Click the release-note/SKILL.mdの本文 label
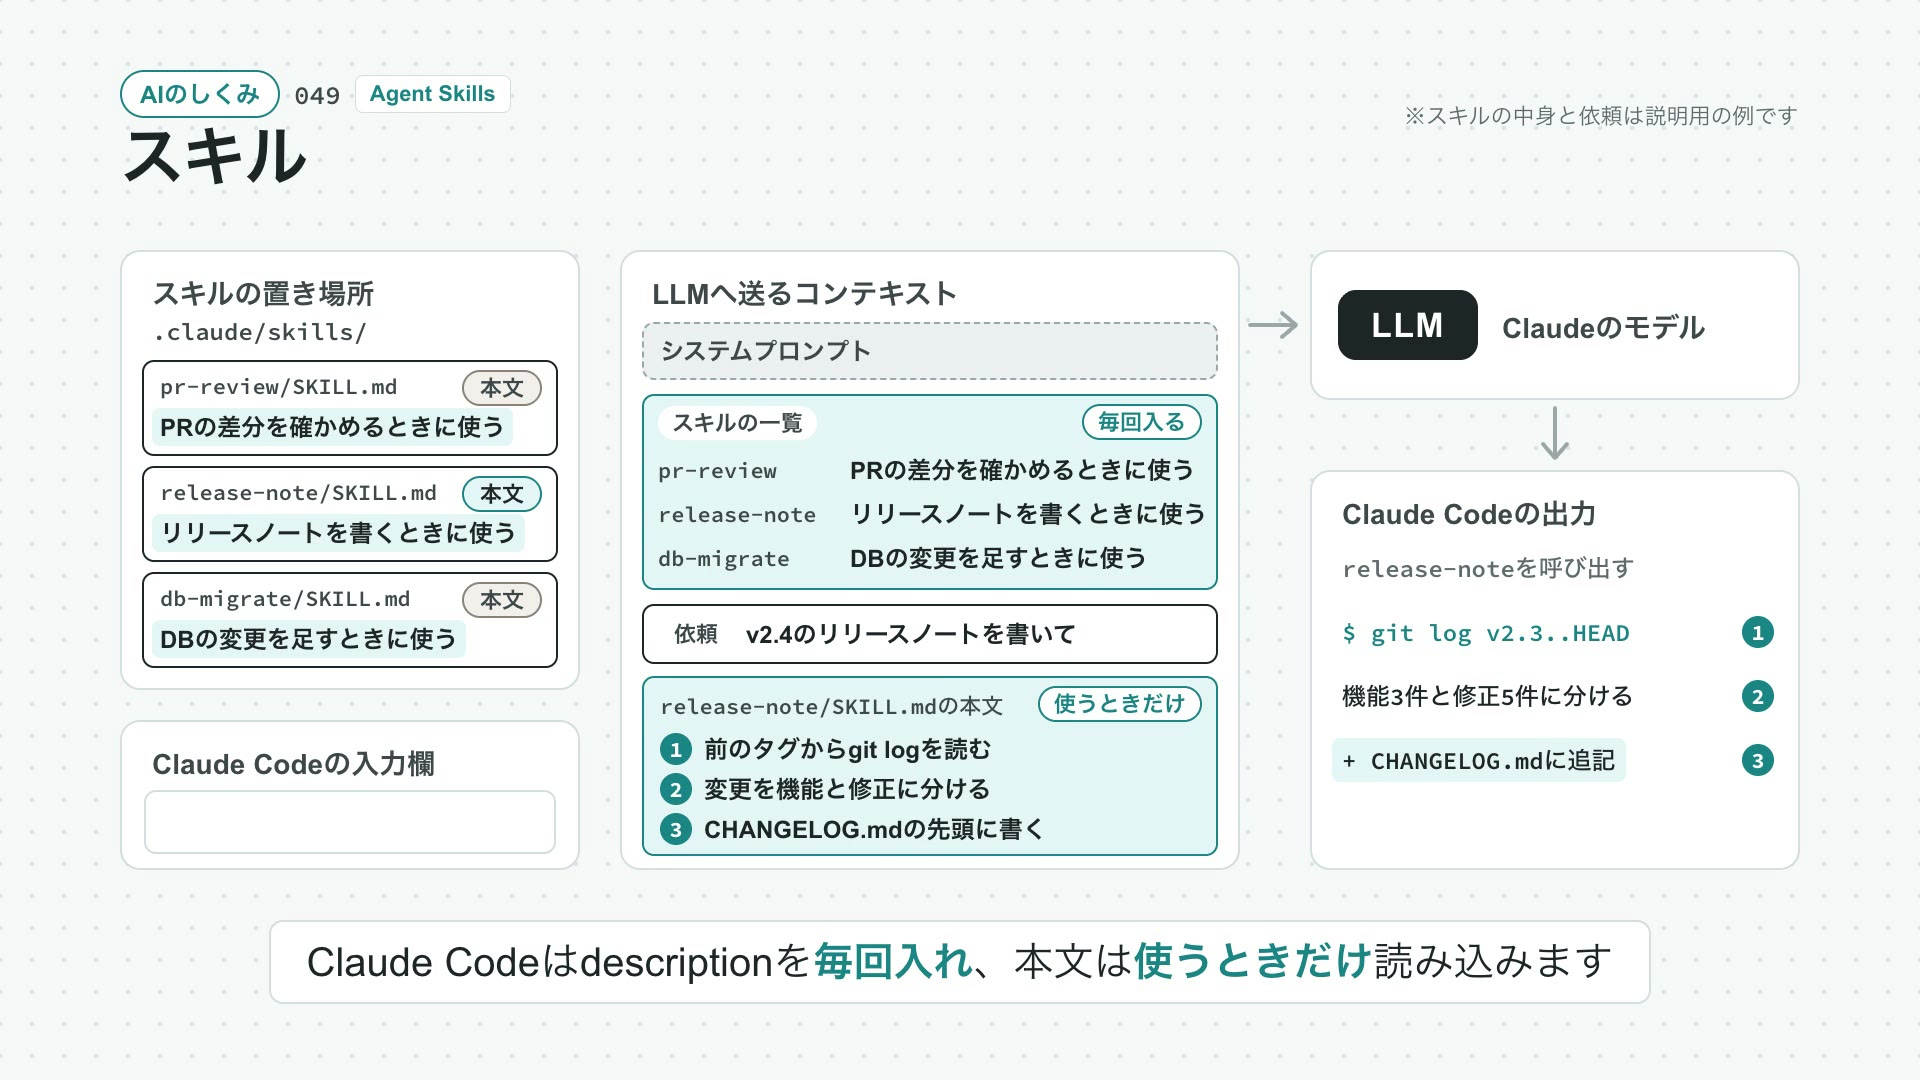Image resolution: width=1920 pixels, height=1080 pixels. point(831,706)
